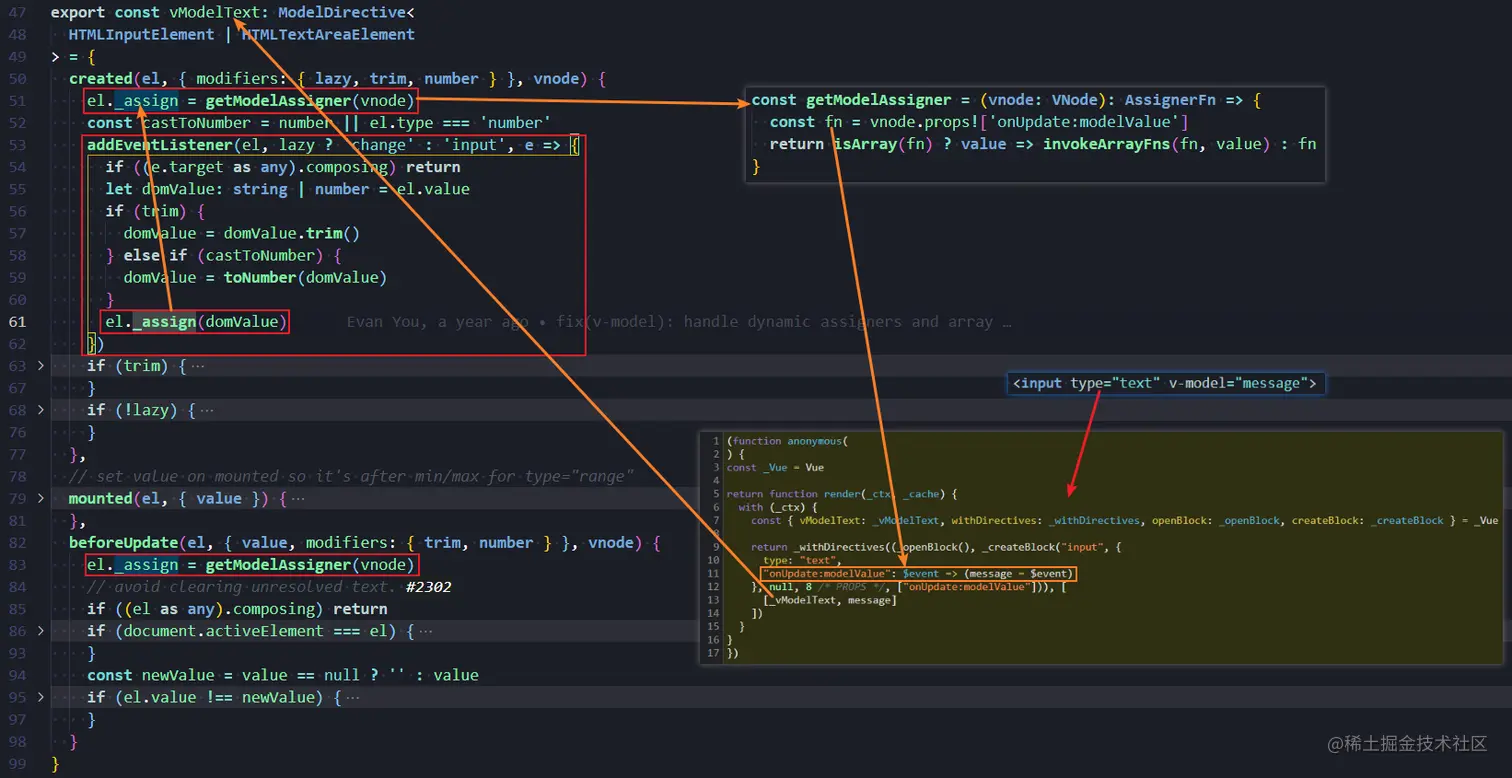Click the #2302 issue reference in comment
Viewport: 1512px width, 778px height.
coord(429,587)
